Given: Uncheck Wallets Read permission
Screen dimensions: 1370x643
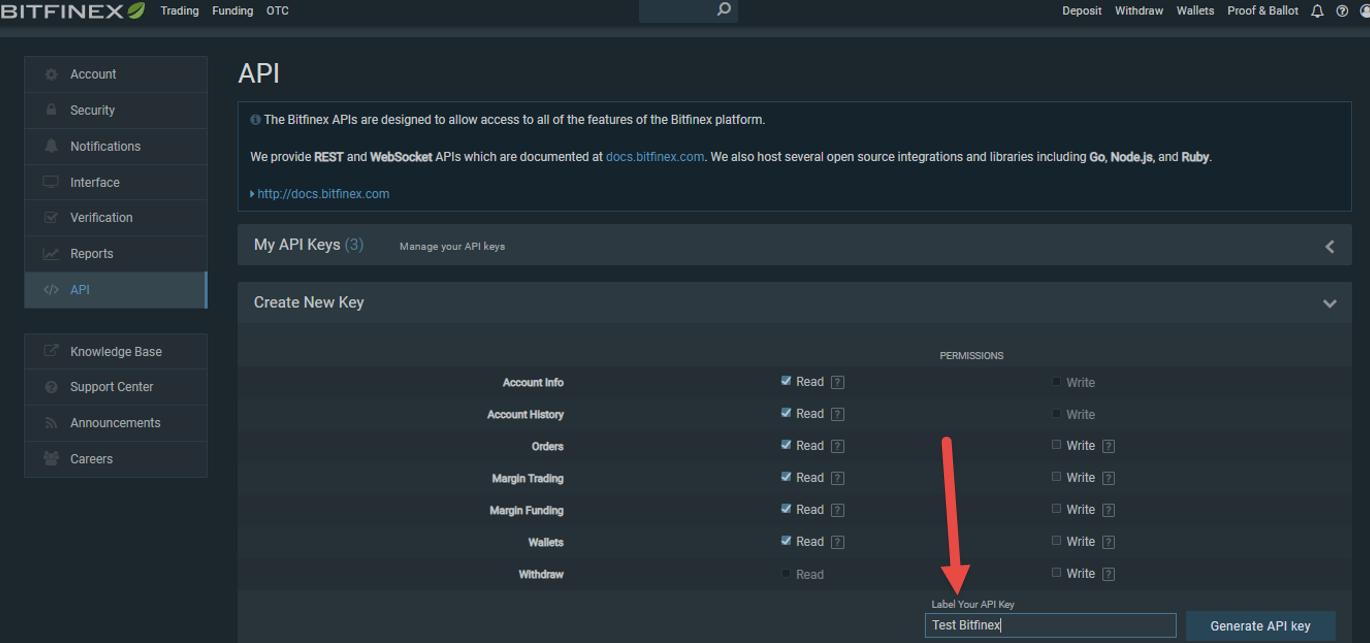Looking at the screenshot, I should (x=786, y=541).
